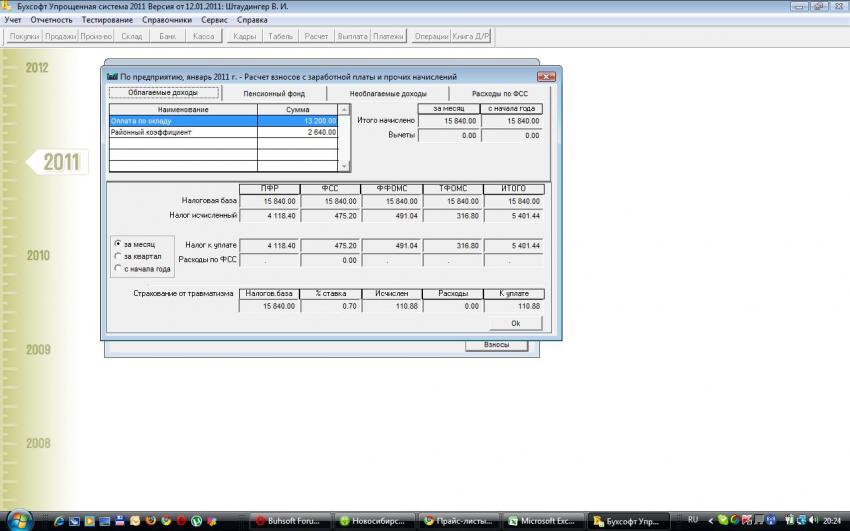Click the Windows Start orb

pyautogui.click(x=17, y=520)
